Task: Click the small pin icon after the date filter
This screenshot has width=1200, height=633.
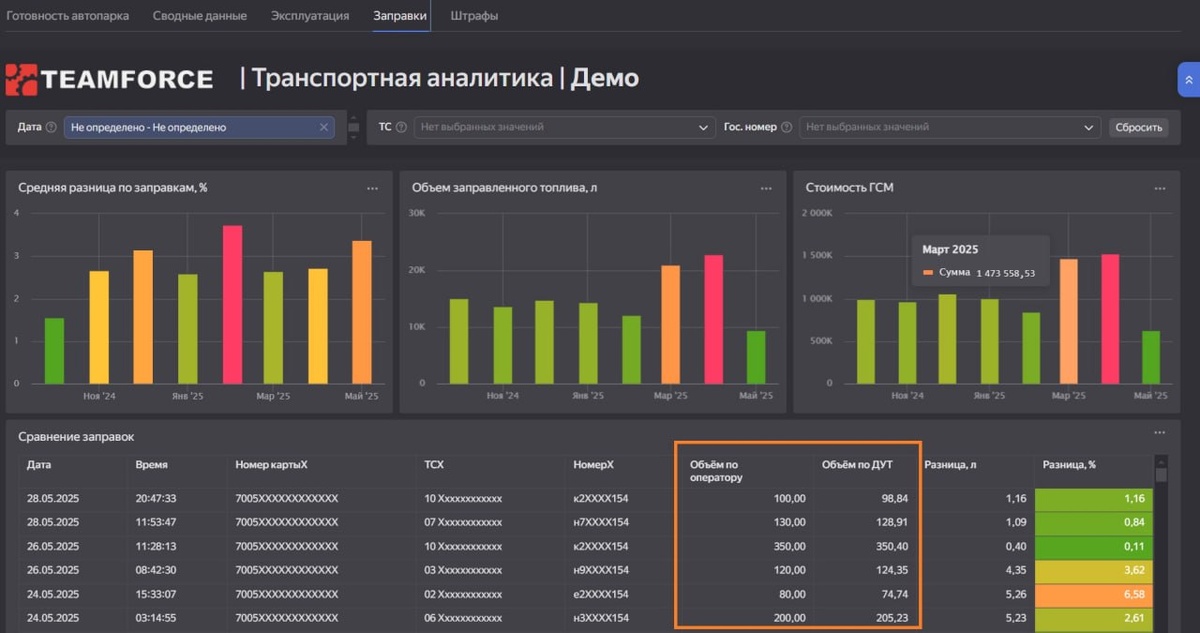Action: tap(352, 127)
